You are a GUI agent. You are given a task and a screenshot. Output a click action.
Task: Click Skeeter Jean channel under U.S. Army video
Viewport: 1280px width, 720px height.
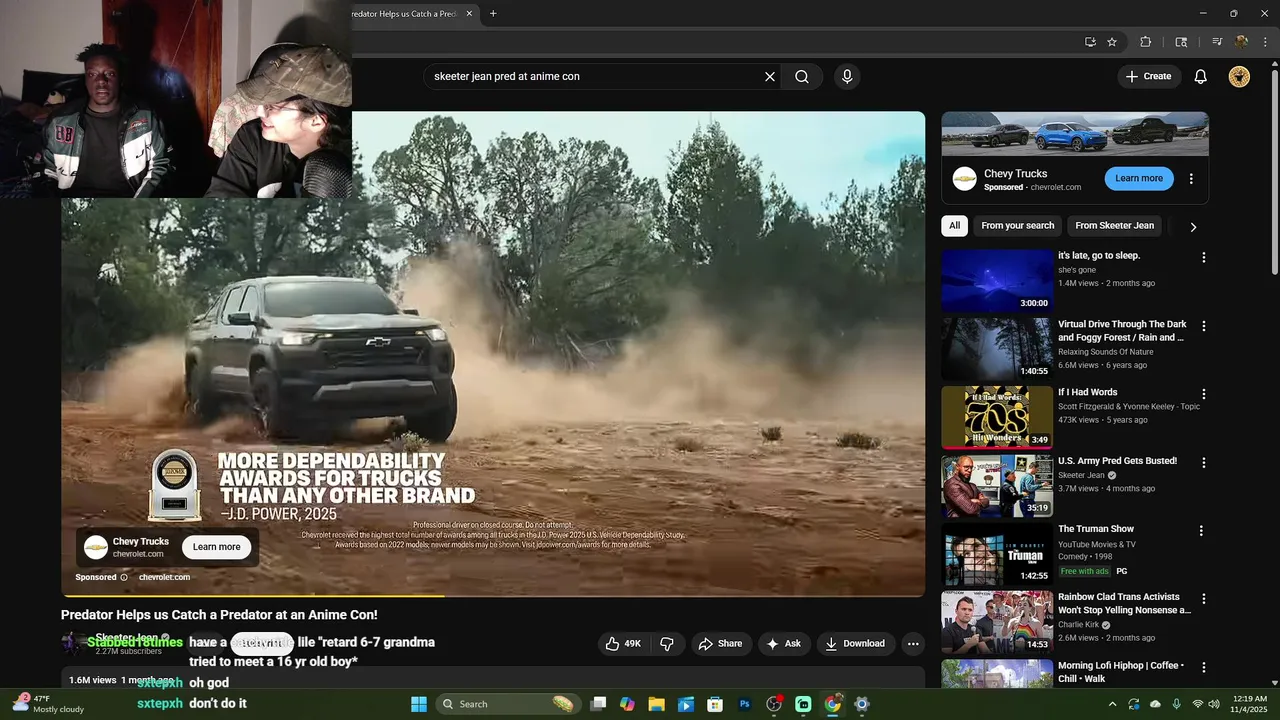tap(1081, 476)
